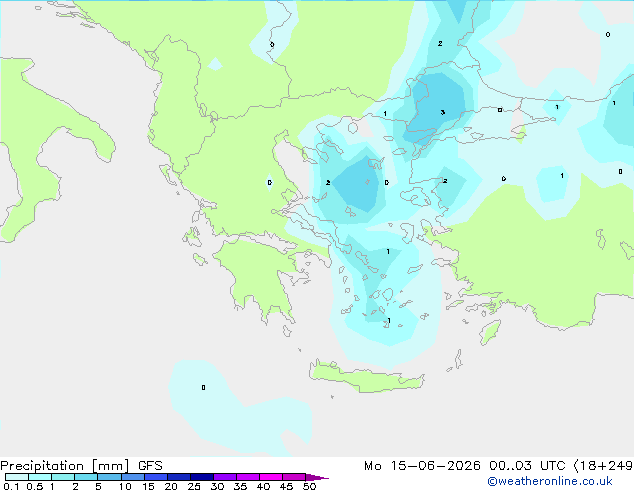Select the legend swatch between 45 and 50
The height and width of the screenshot is (490, 634).
tap(294, 477)
